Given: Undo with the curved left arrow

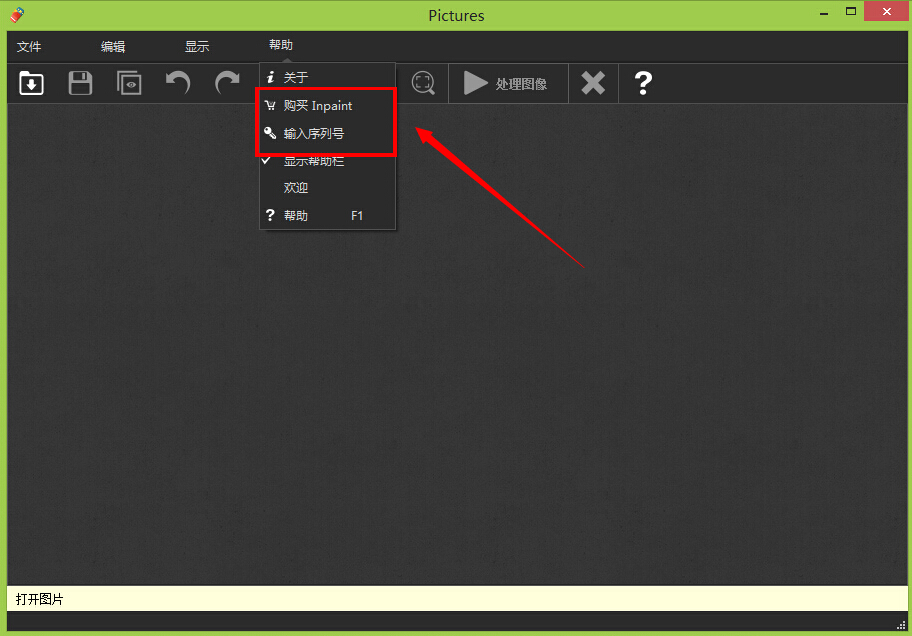Looking at the screenshot, I should coord(178,83).
